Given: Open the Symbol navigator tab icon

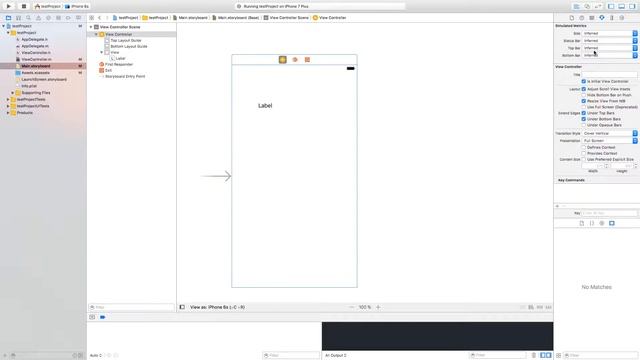Looking at the screenshot, I should (18, 18).
